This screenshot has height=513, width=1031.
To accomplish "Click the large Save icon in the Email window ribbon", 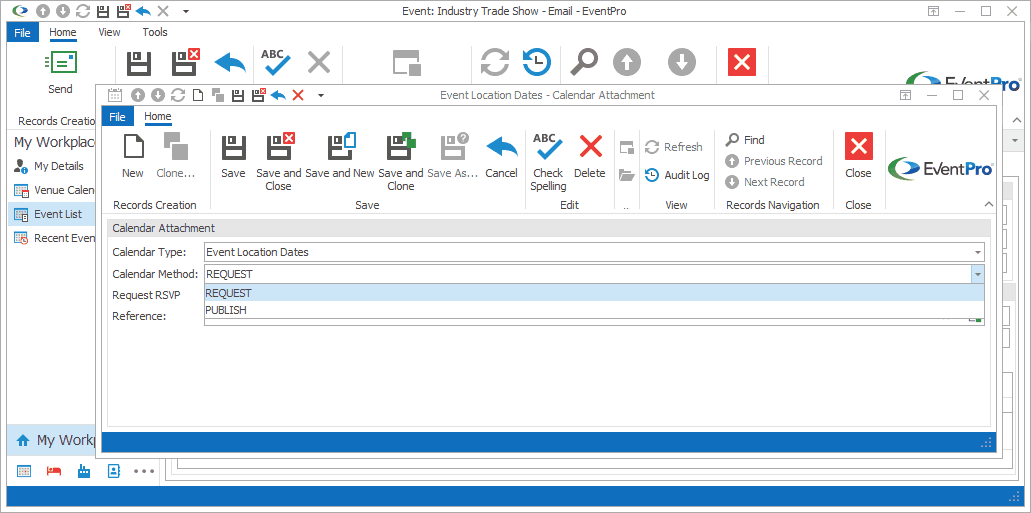I will (x=139, y=63).
